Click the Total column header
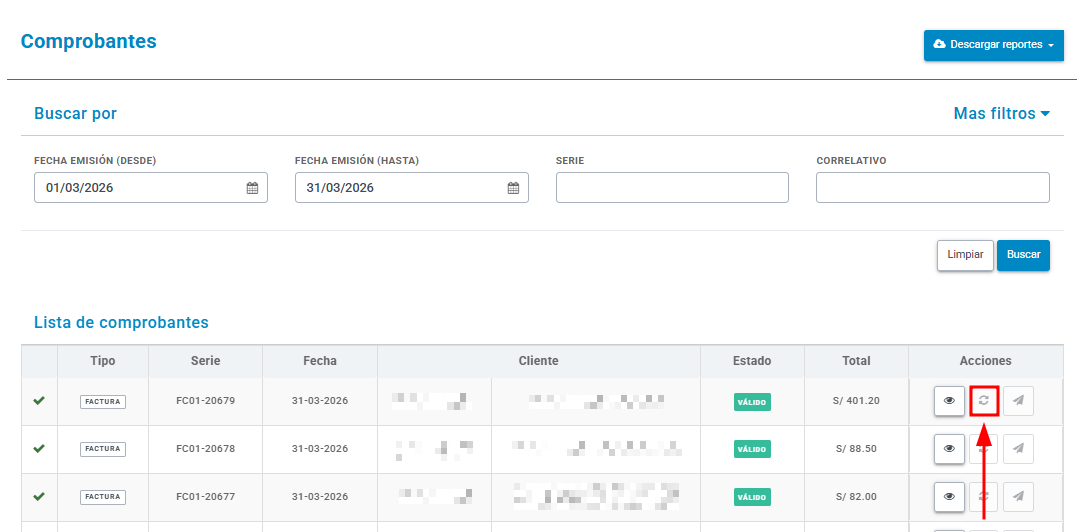The width and height of the screenshot is (1085, 532). [856, 360]
